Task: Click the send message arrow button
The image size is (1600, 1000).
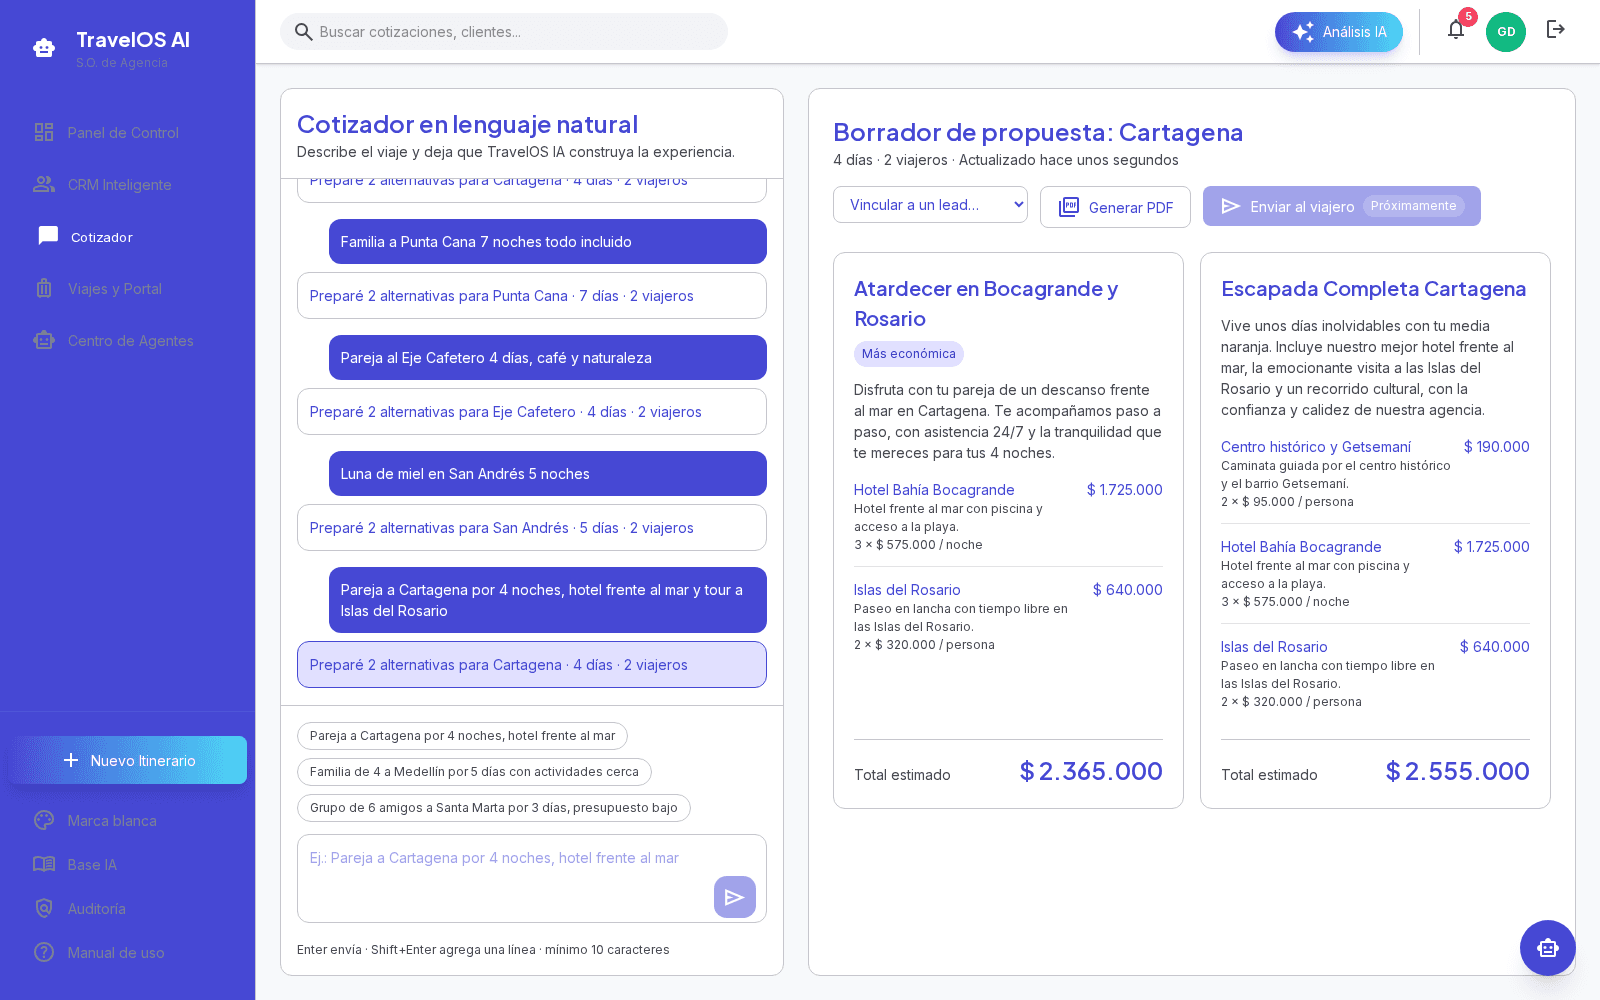Action: (x=735, y=897)
